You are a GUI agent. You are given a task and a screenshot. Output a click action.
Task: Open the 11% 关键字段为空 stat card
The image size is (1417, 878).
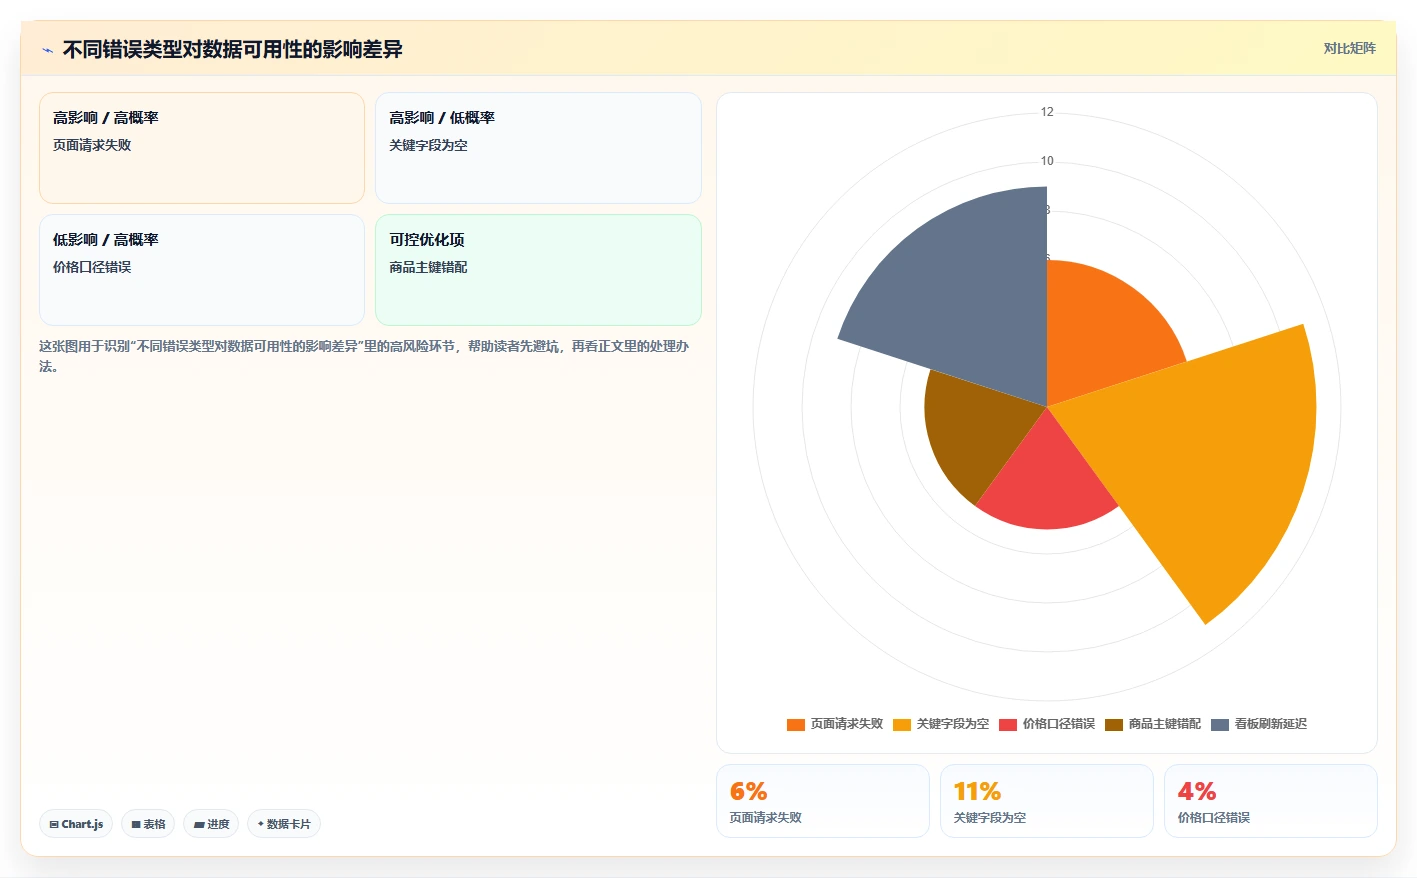pyautogui.click(x=1047, y=801)
